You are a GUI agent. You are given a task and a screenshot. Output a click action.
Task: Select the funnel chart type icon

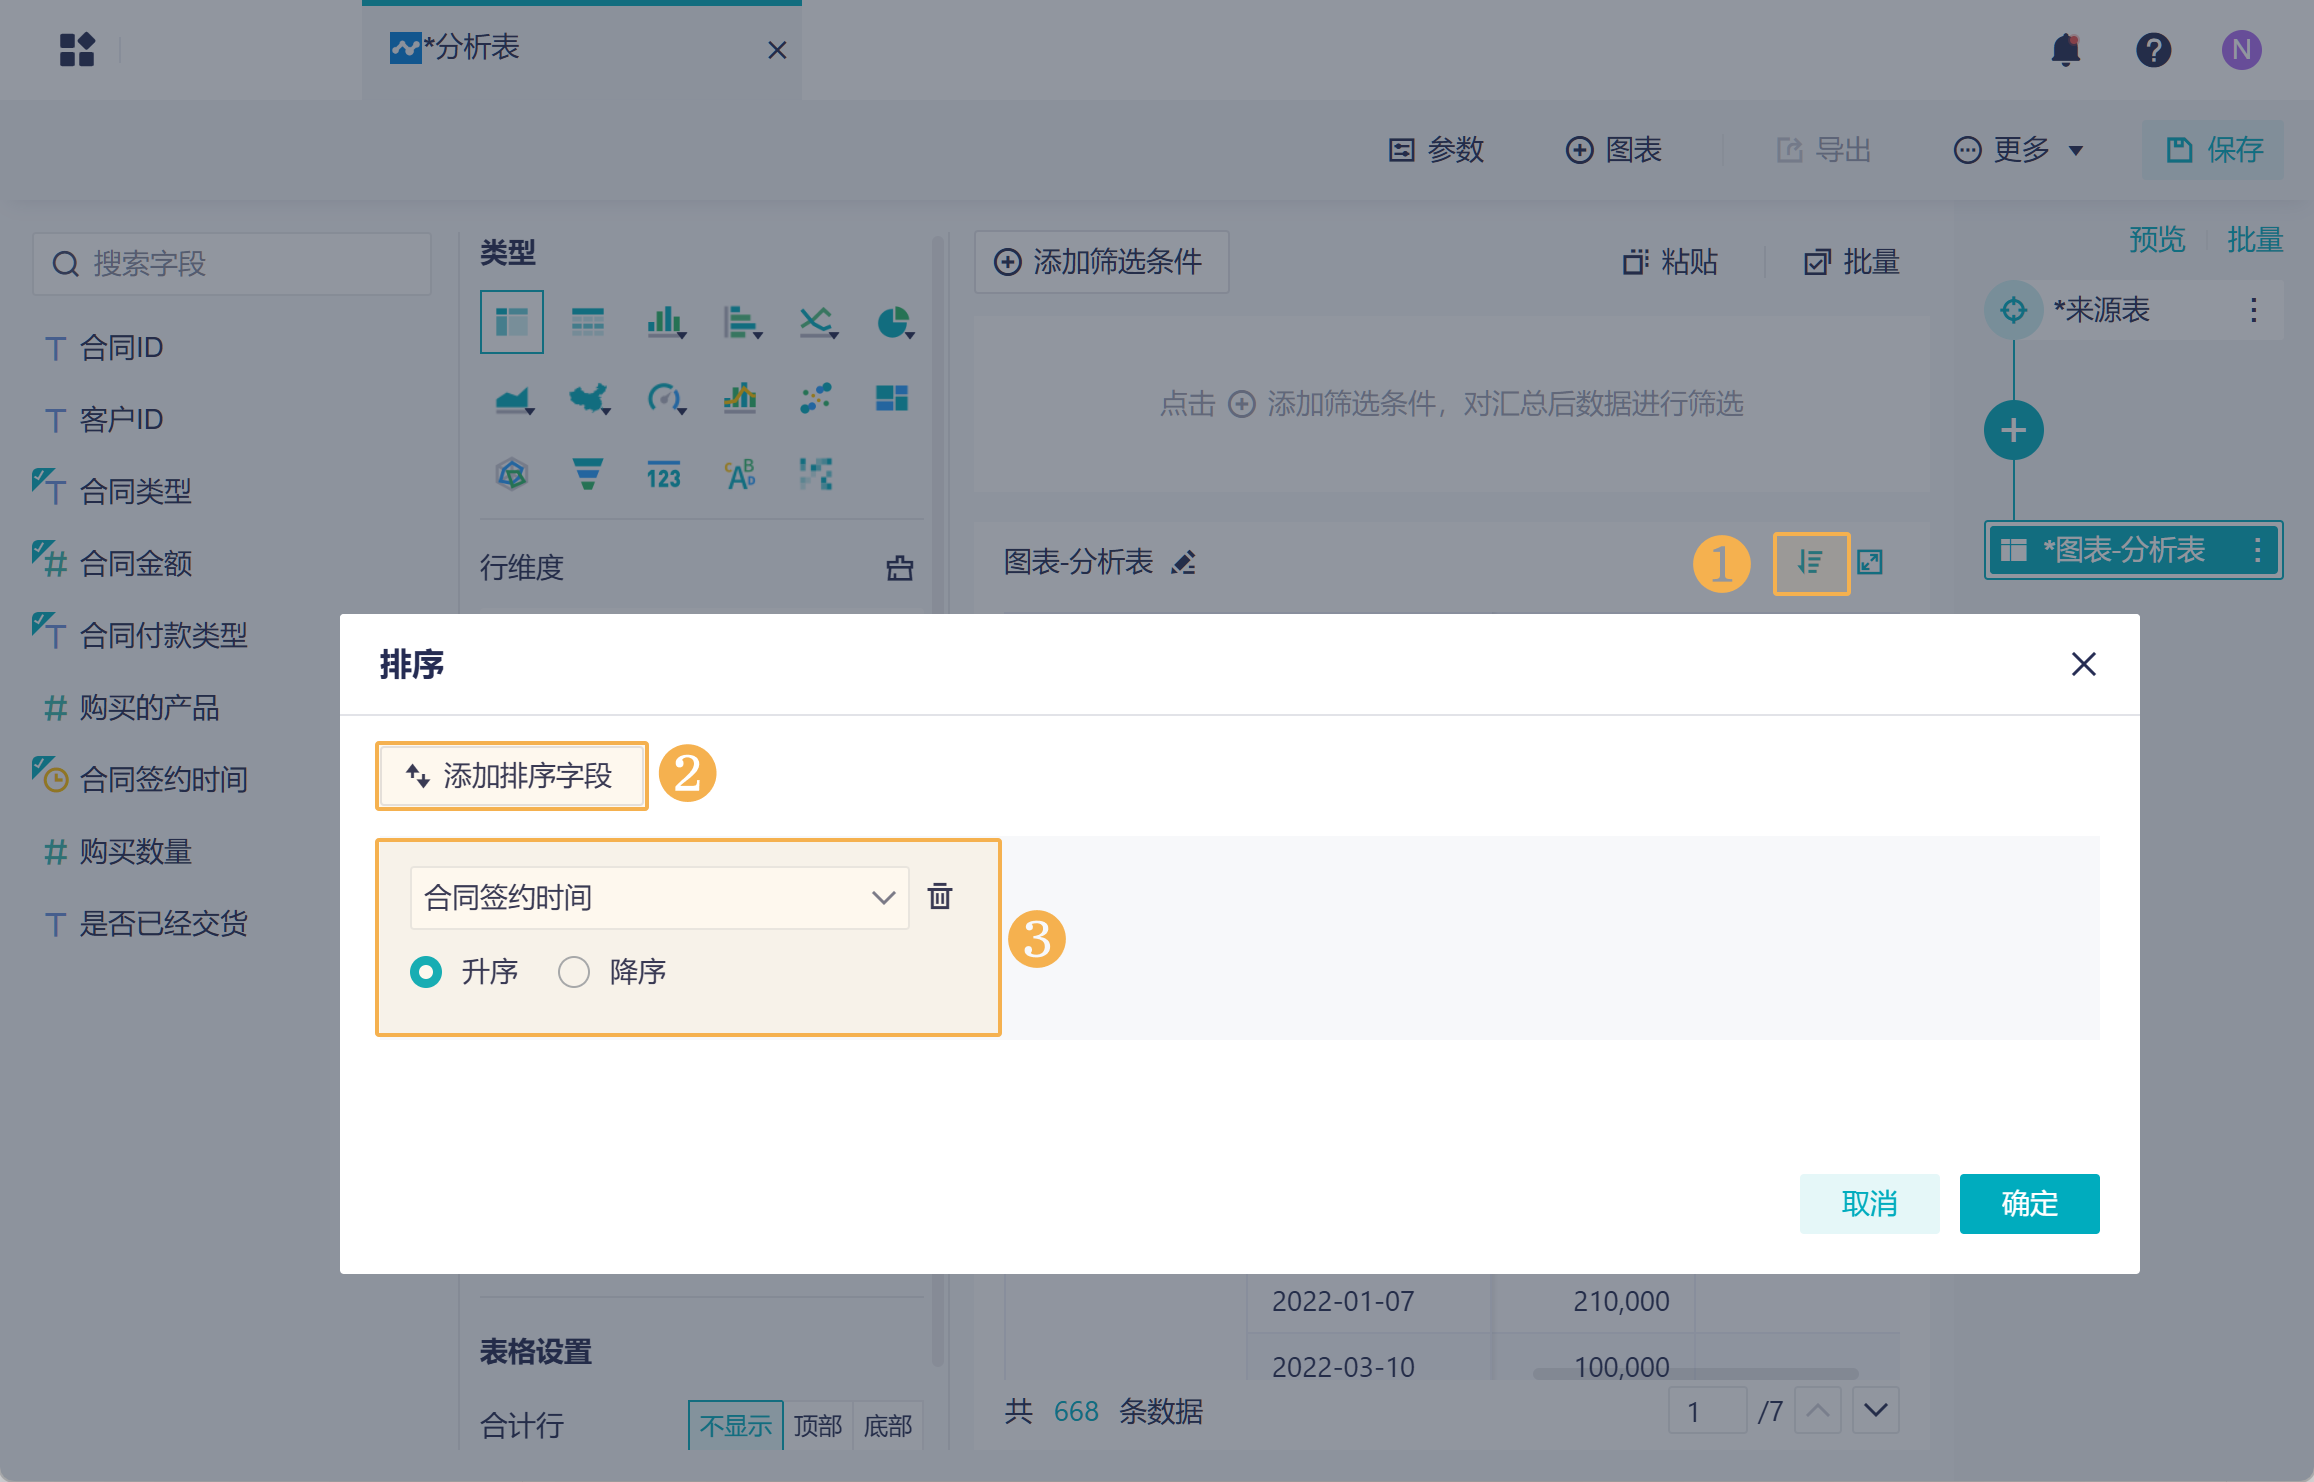pos(587,474)
